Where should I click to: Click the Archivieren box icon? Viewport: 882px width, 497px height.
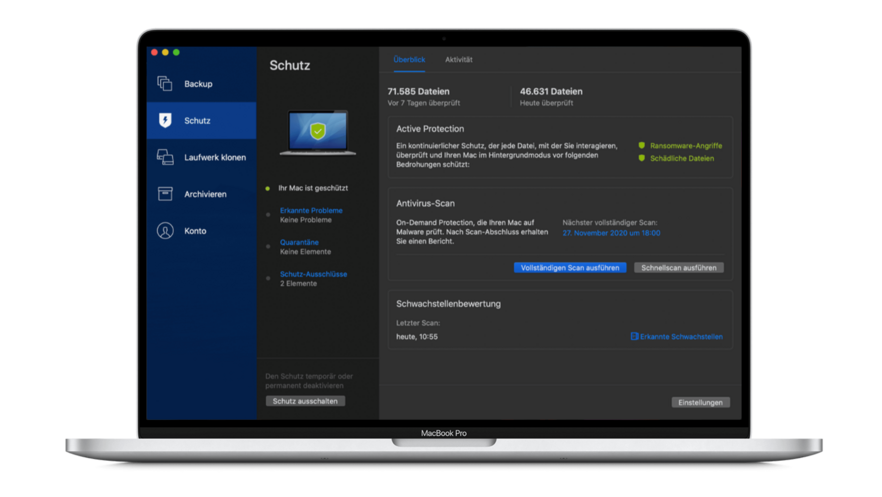tap(165, 194)
